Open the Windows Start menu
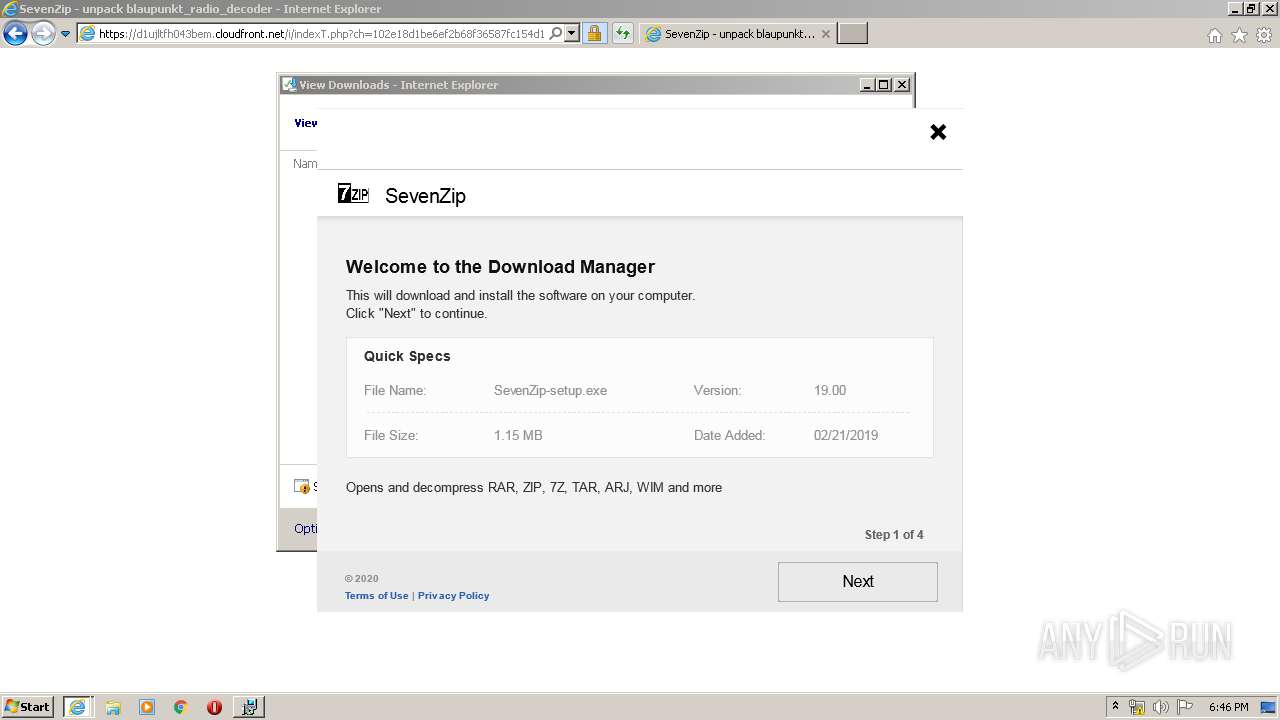The image size is (1280, 720). (28, 706)
